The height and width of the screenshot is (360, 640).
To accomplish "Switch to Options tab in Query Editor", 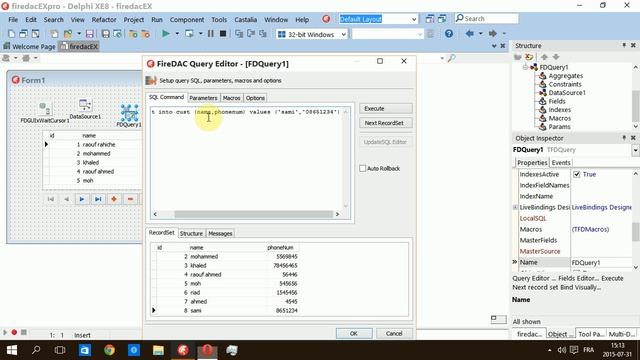I will tap(255, 98).
